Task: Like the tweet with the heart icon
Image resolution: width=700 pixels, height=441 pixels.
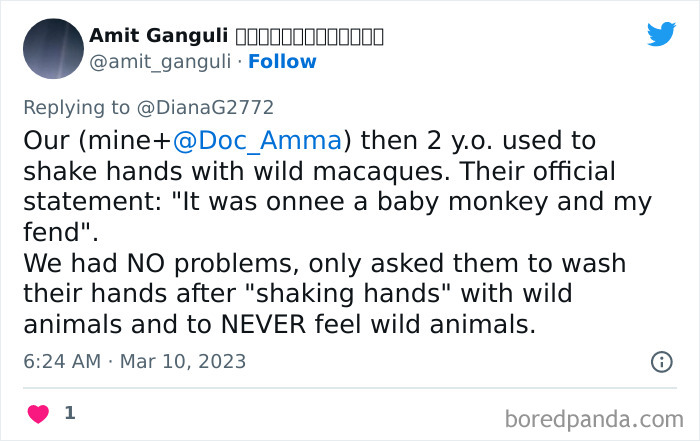Action: [39, 413]
